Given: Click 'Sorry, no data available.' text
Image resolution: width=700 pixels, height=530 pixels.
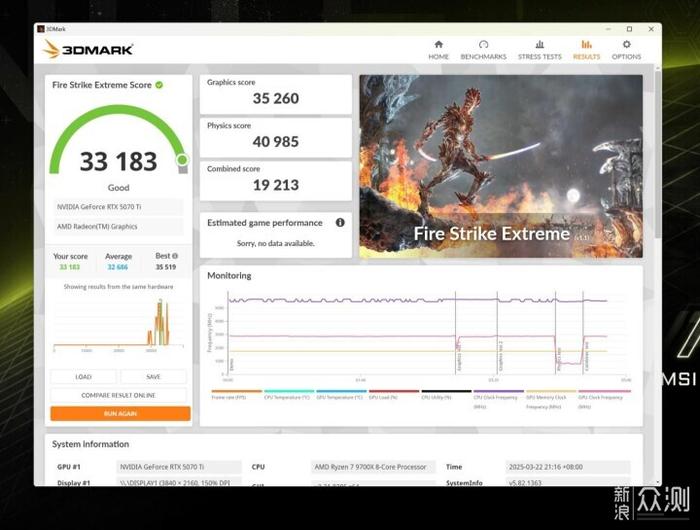Looking at the screenshot, I should click(x=275, y=243).
